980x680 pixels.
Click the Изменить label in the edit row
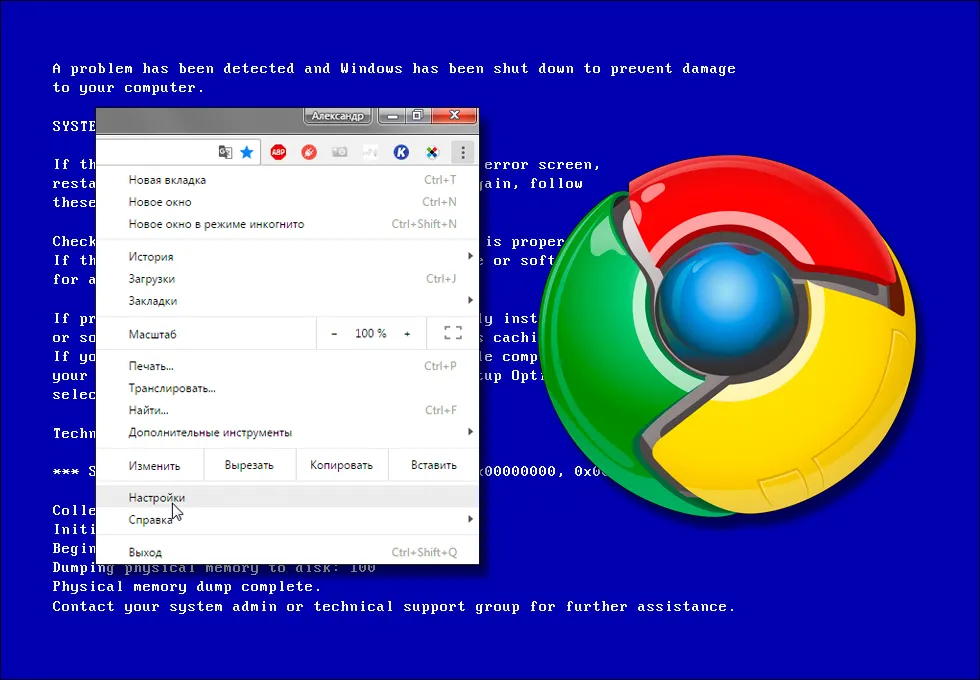(154, 466)
